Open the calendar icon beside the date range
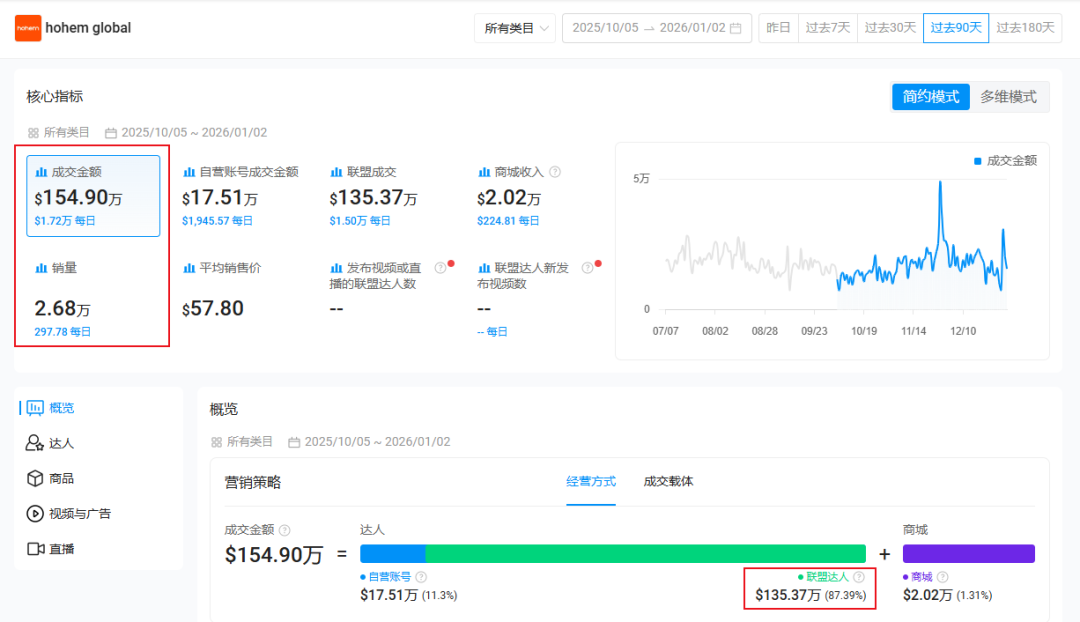 pyautogui.click(x=737, y=28)
